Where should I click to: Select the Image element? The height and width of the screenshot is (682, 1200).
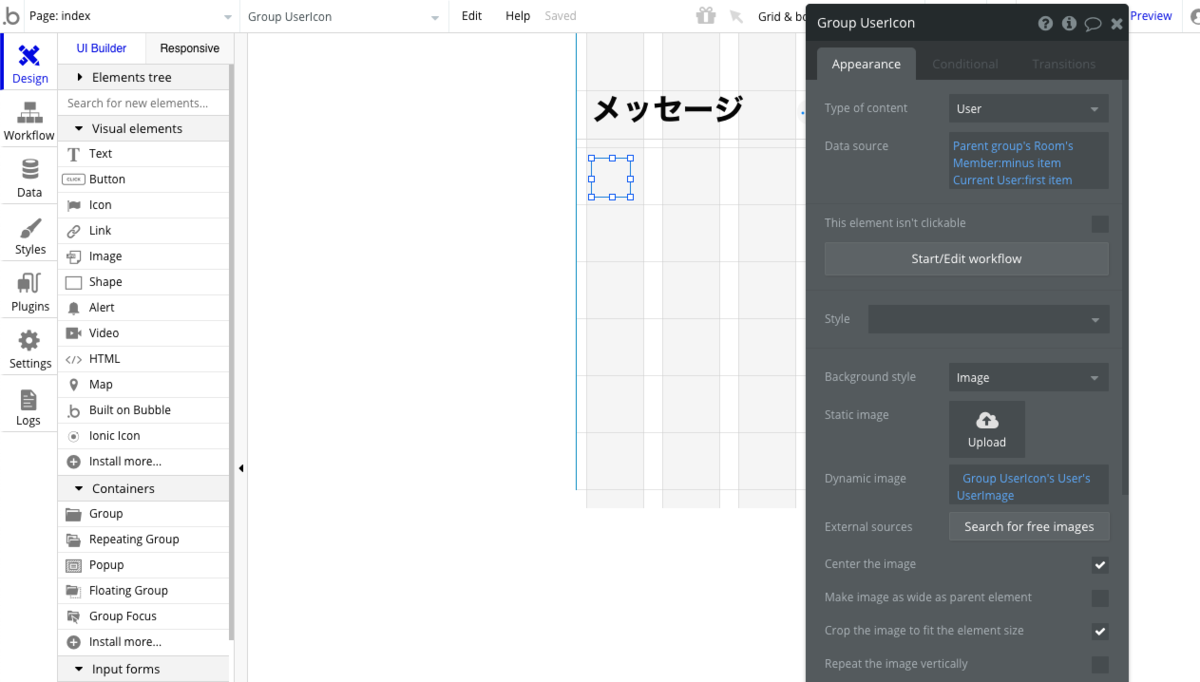point(144,256)
